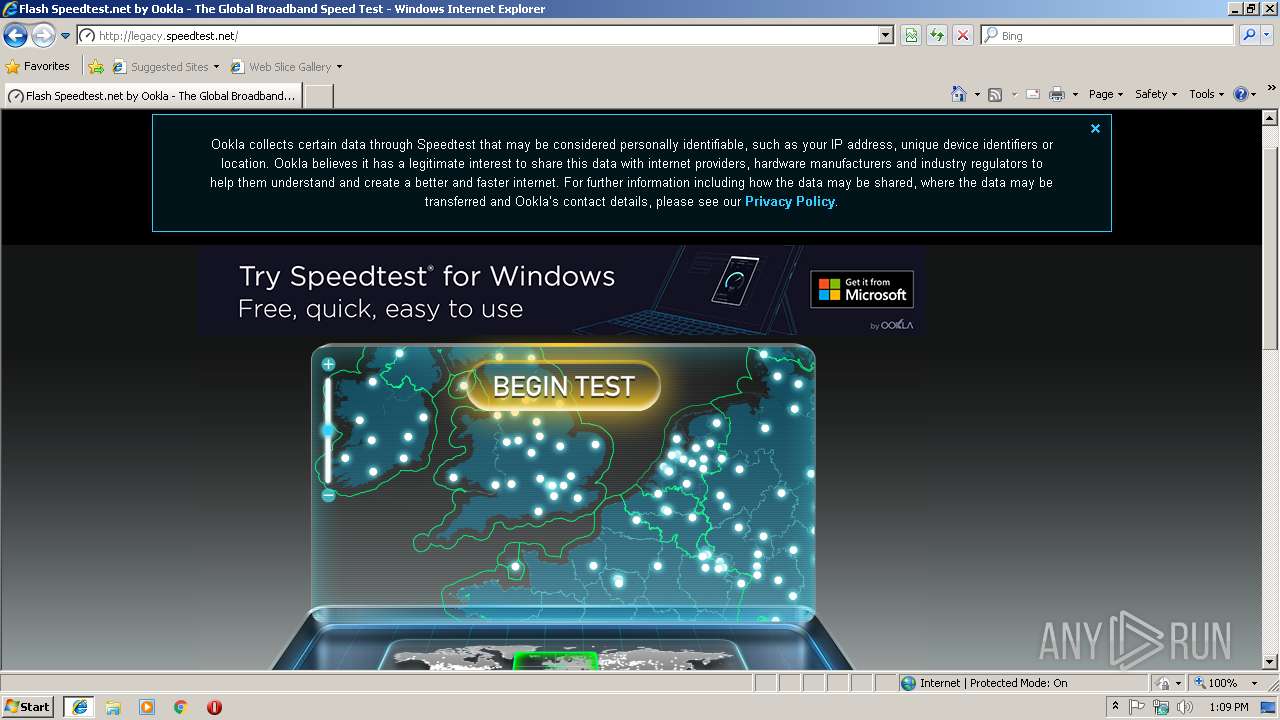Click the security padlock privacy icon in status bar
This screenshot has width=1280, height=720.
click(1163, 683)
